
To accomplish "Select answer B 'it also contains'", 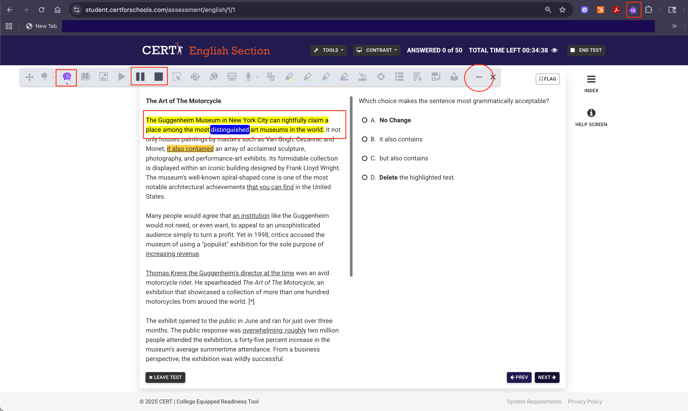I will 365,139.
